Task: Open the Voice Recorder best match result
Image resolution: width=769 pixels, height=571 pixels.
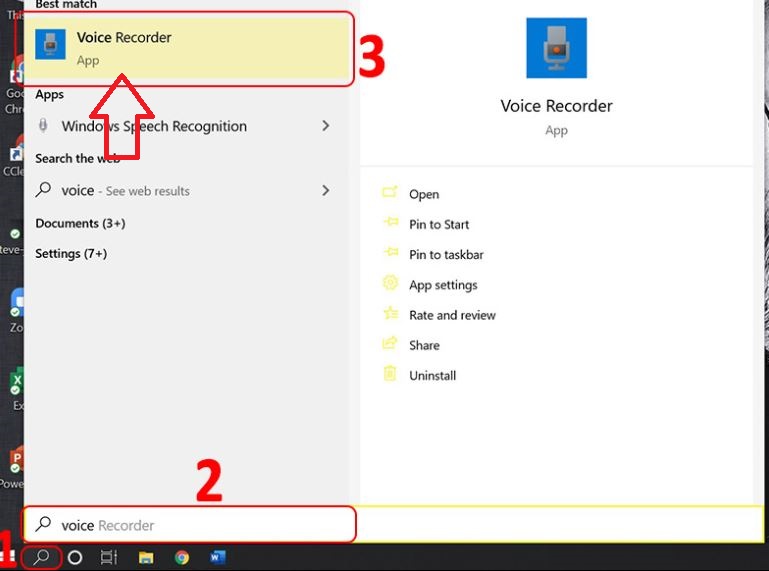Action: 188,48
